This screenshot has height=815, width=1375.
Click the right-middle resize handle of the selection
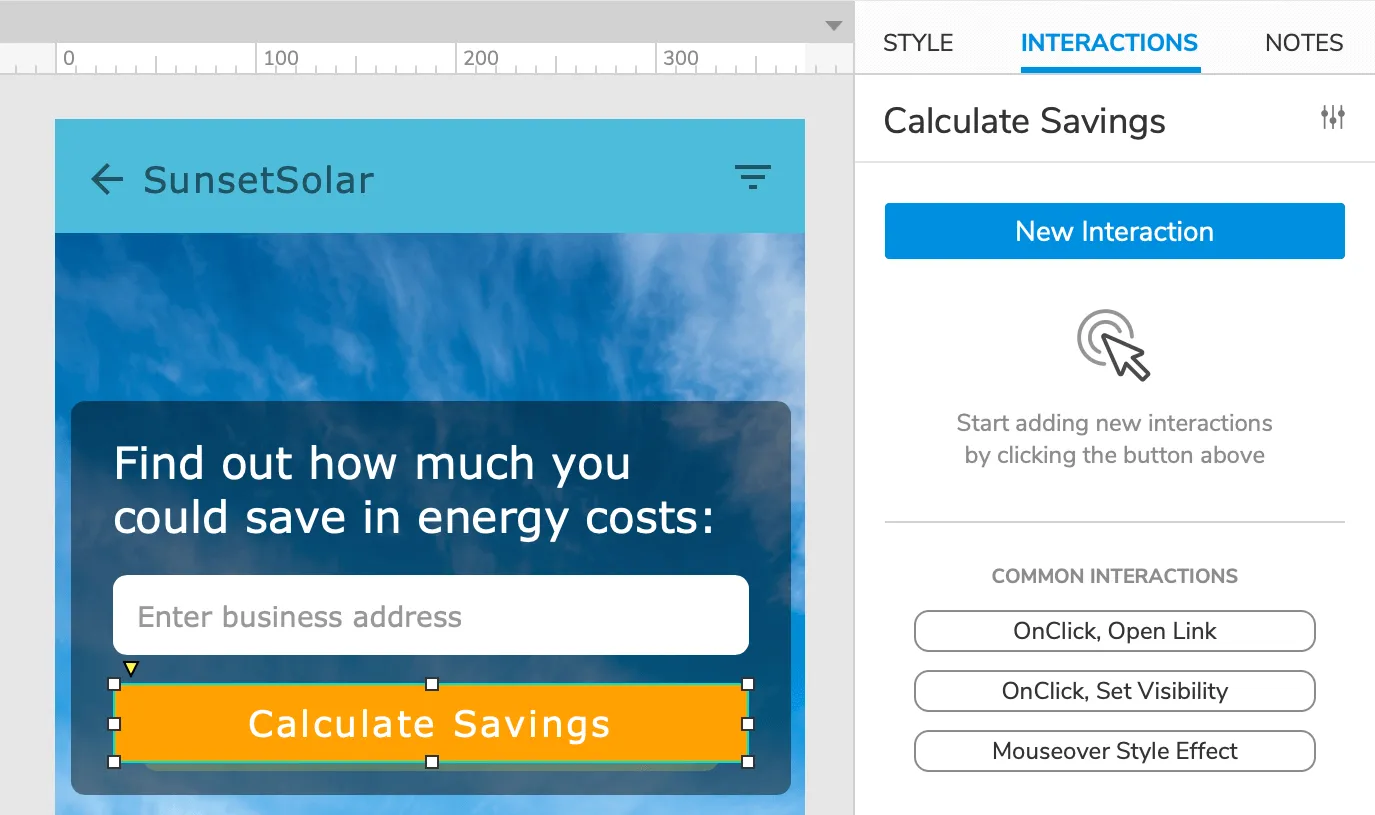tap(748, 723)
